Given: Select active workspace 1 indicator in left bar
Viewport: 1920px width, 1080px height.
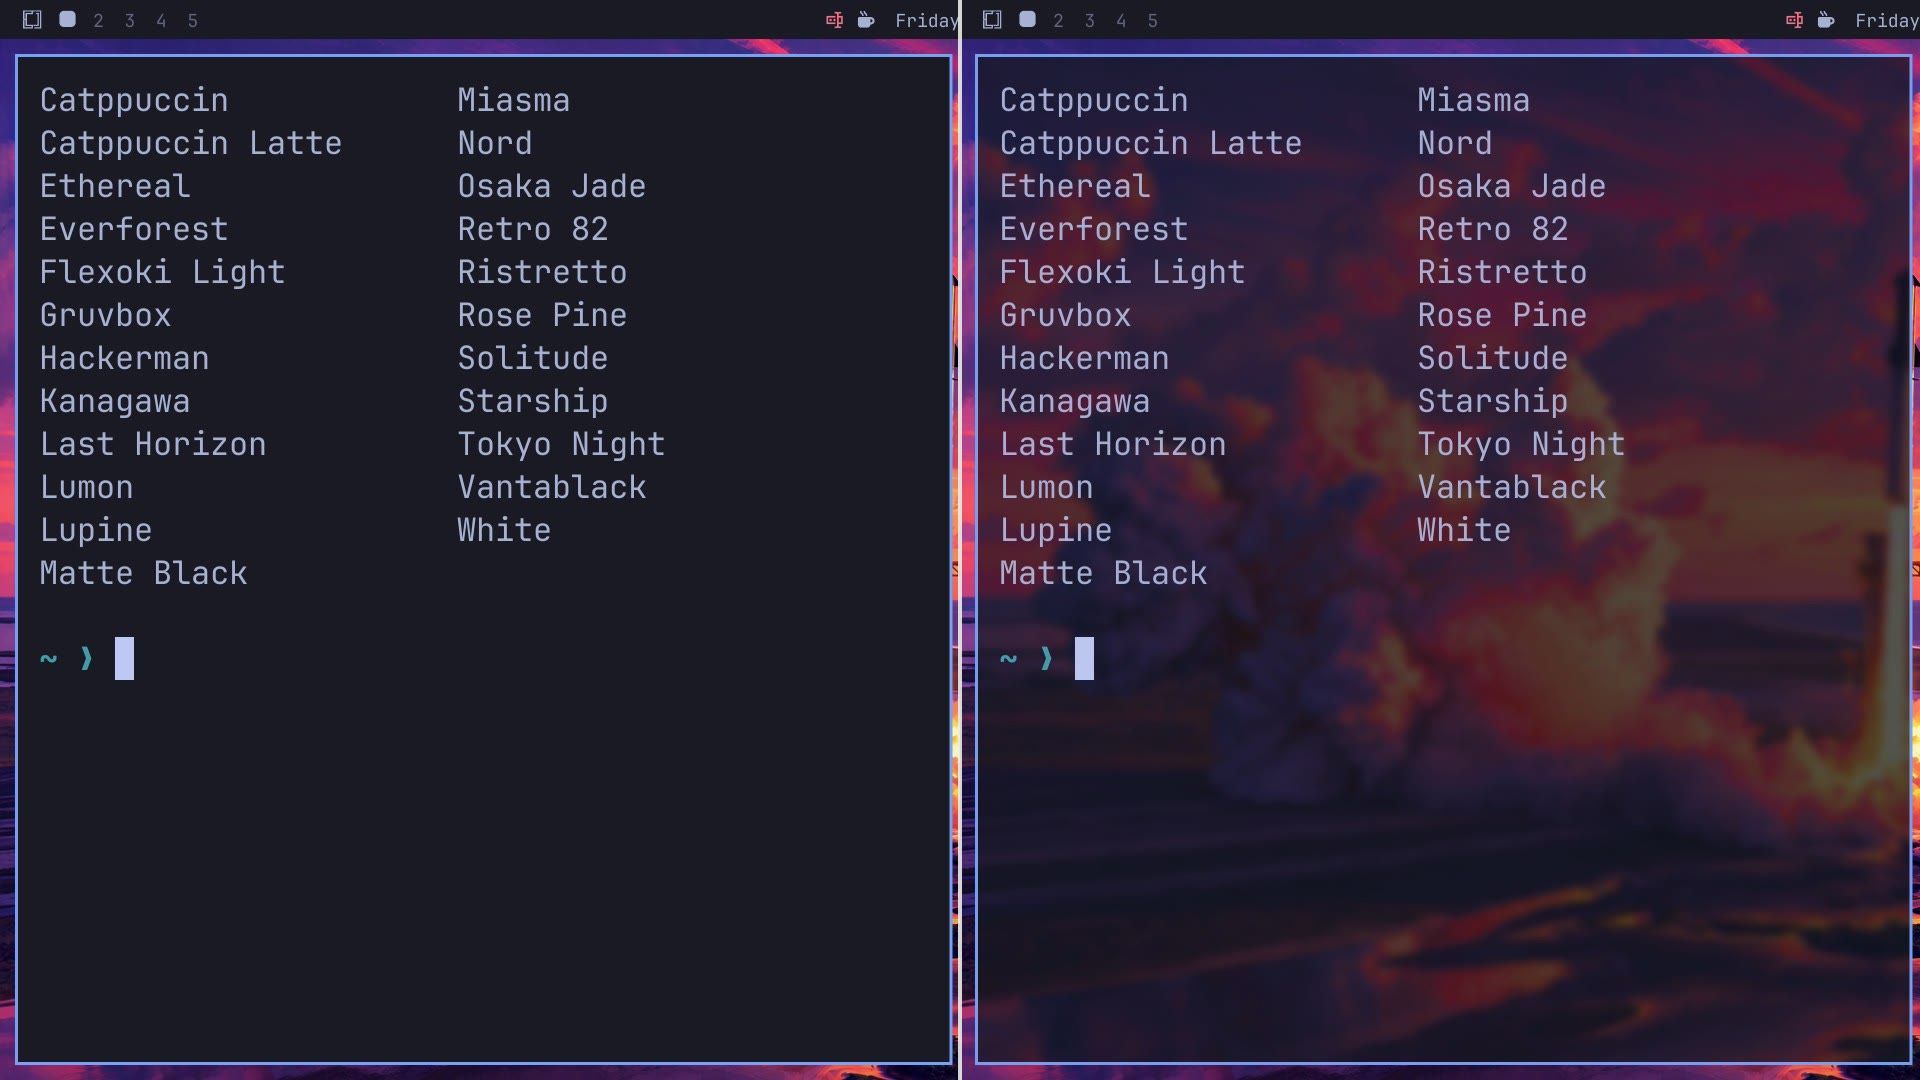Looking at the screenshot, I should pyautogui.click(x=67, y=19).
